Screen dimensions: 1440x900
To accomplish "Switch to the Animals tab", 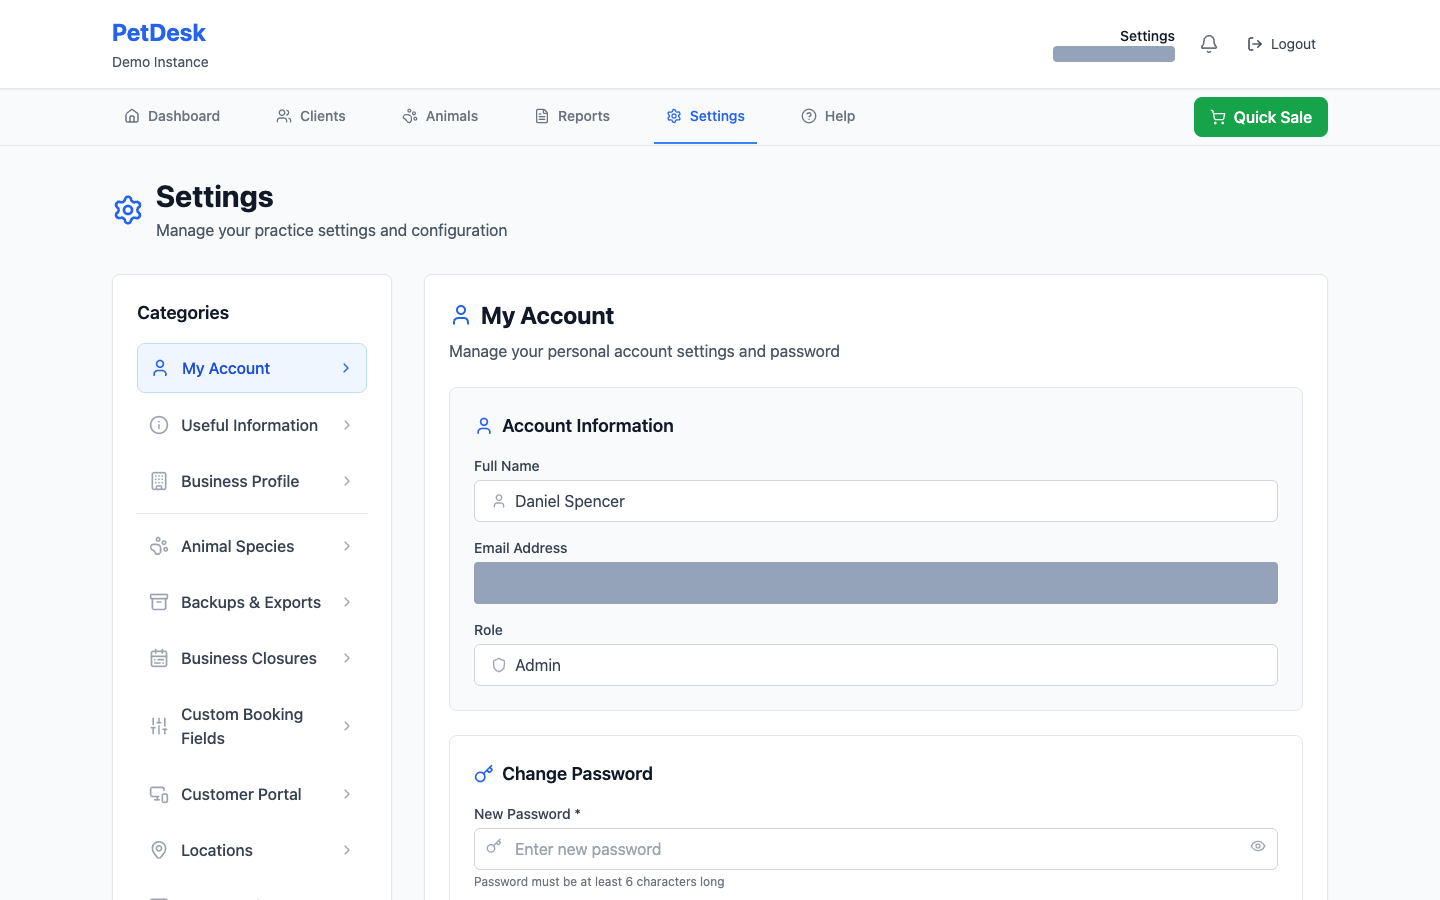I will [440, 116].
